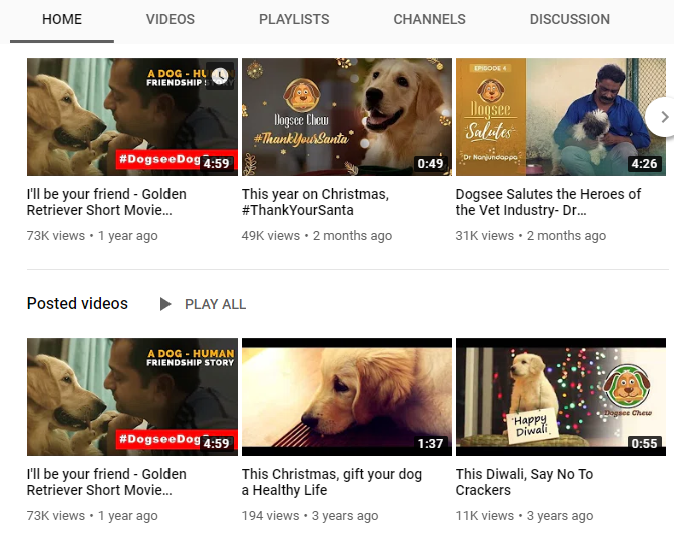Click the top-row title 'I'll be your friend - Golden Retriever'

click(x=107, y=202)
